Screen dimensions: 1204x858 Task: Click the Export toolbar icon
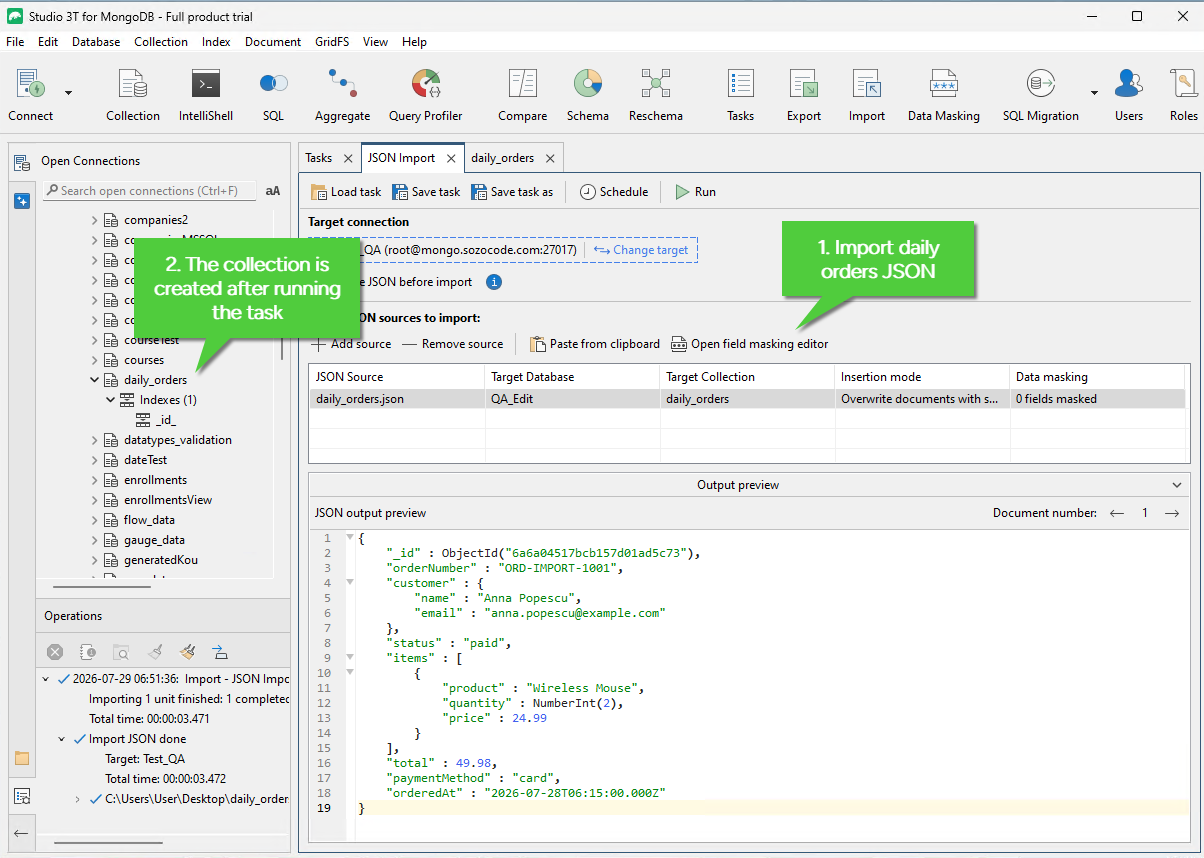click(x=804, y=95)
